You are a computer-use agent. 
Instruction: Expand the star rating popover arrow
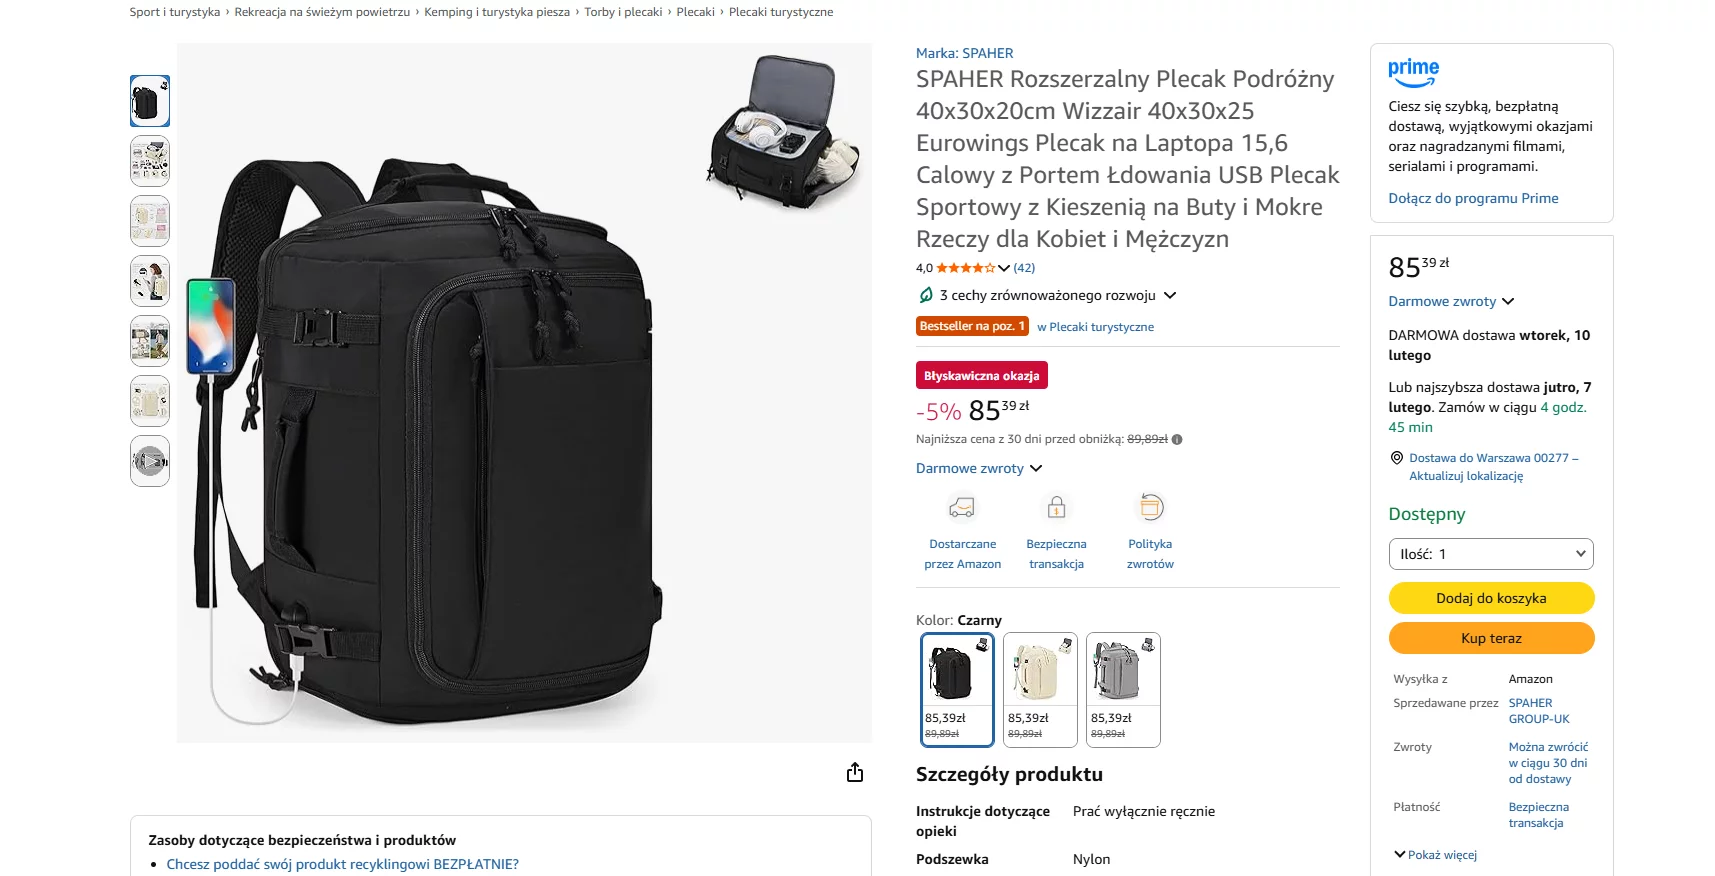pyautogui.click(x=1004, y=268)
